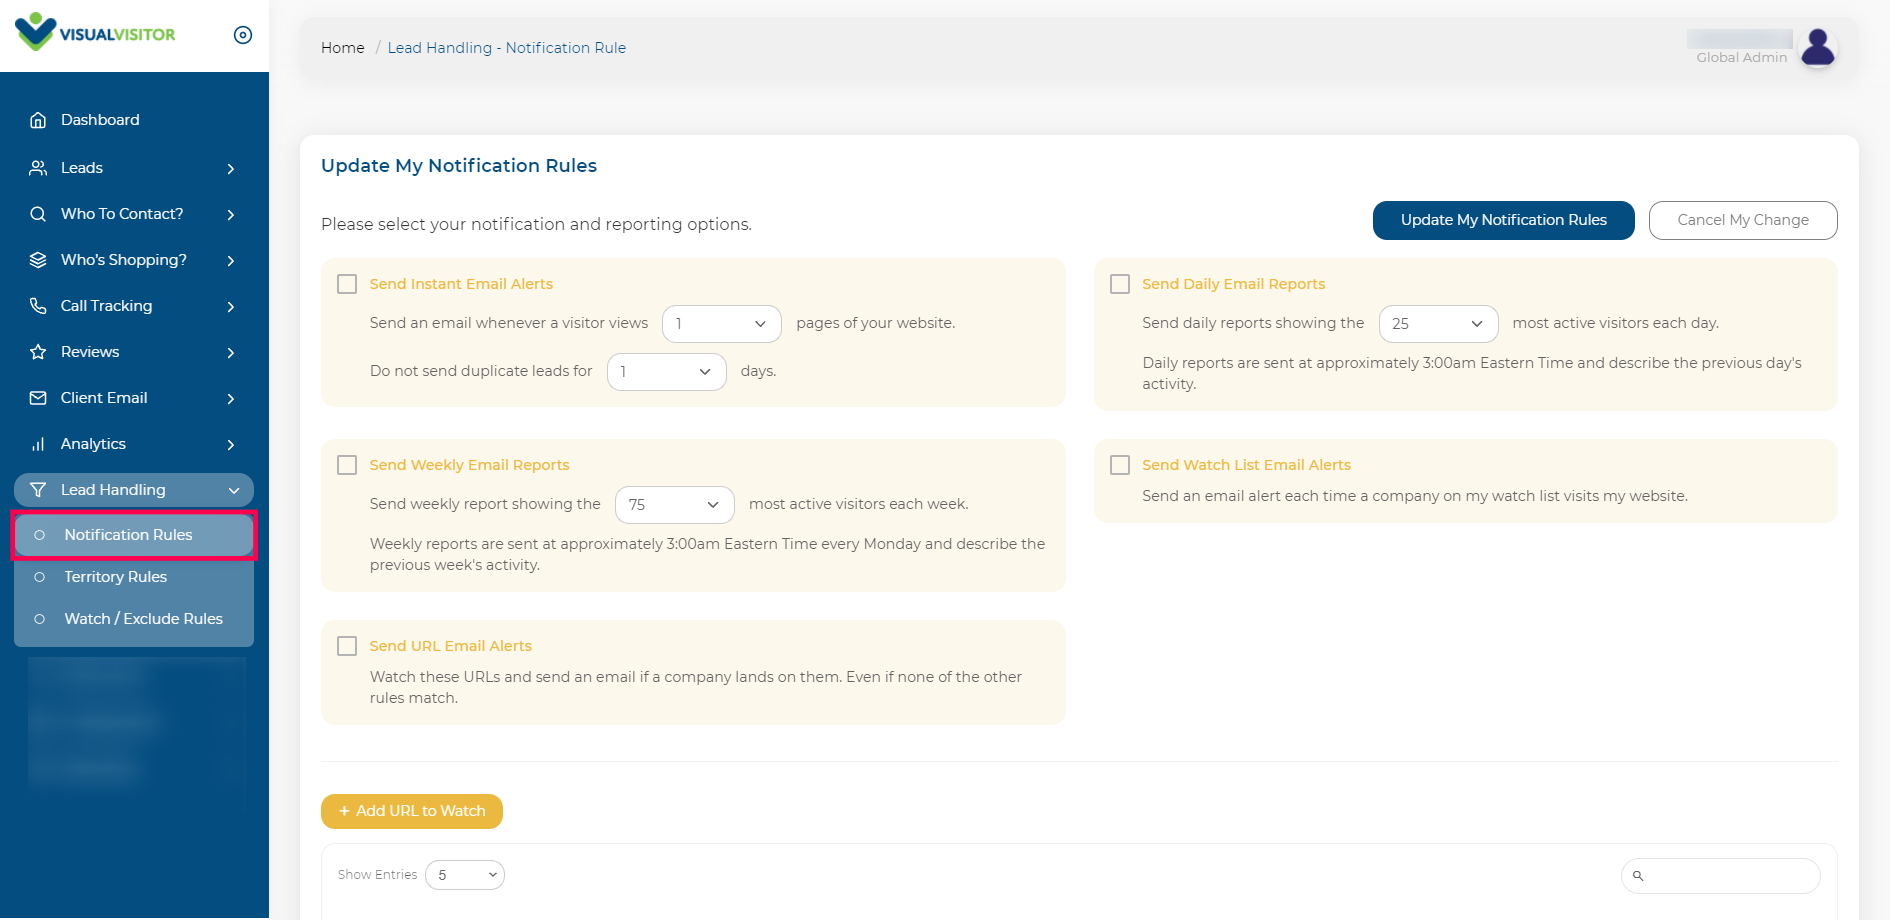
Task: Click Send Instant Email Alerts label
Action: pos(461,284)
